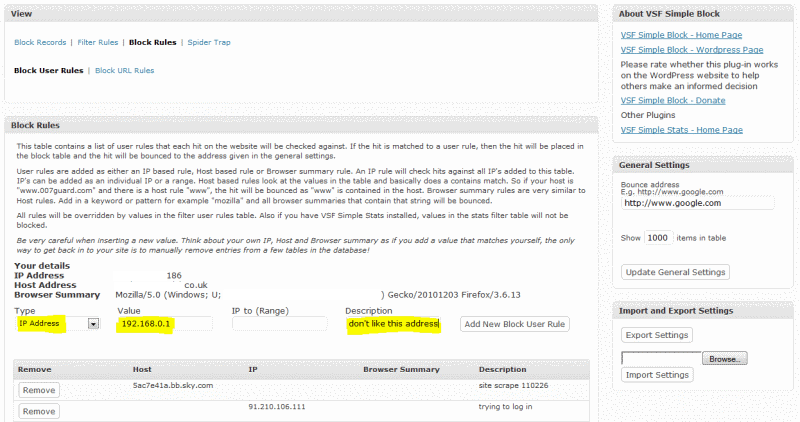The image size is (800, 422).
Task: Click Update General Settings button
Action: coord(675,272)
